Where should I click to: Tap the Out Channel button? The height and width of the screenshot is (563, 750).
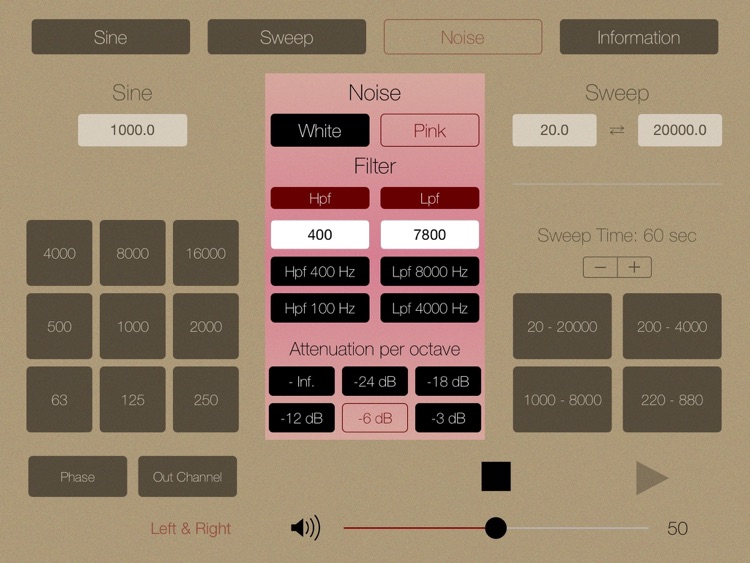point(188,476)
